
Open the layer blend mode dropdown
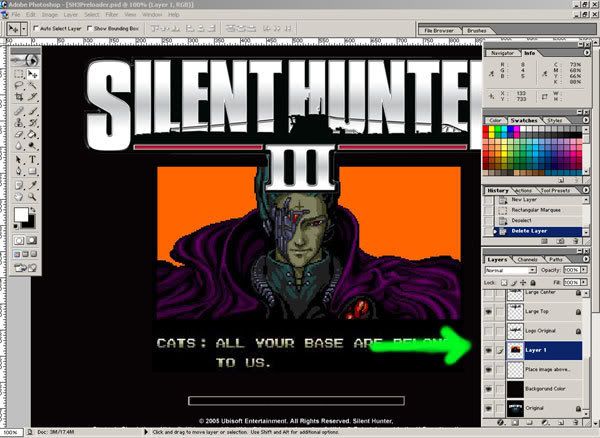click(508, 270)
